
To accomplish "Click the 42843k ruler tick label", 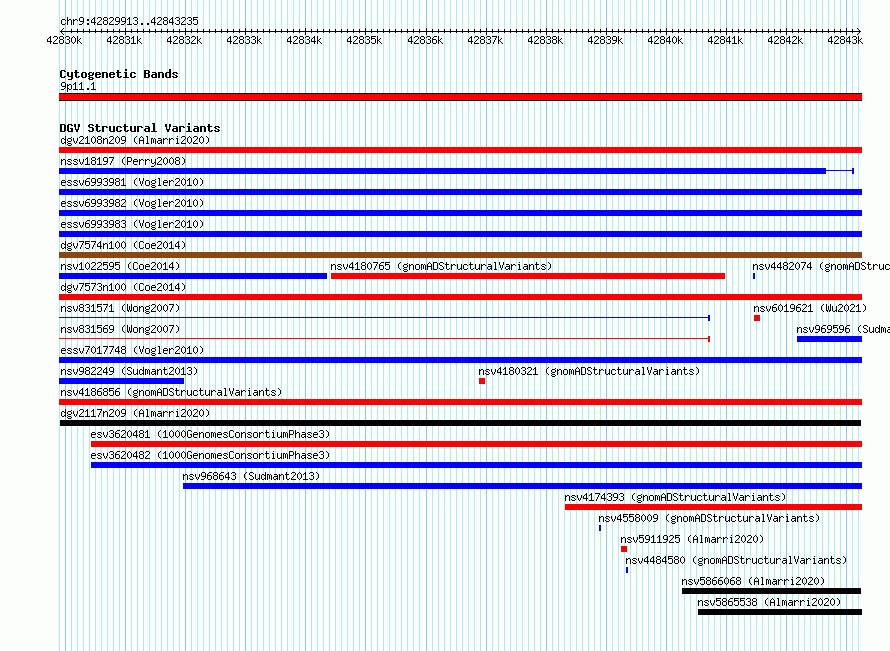I will 845,40.
